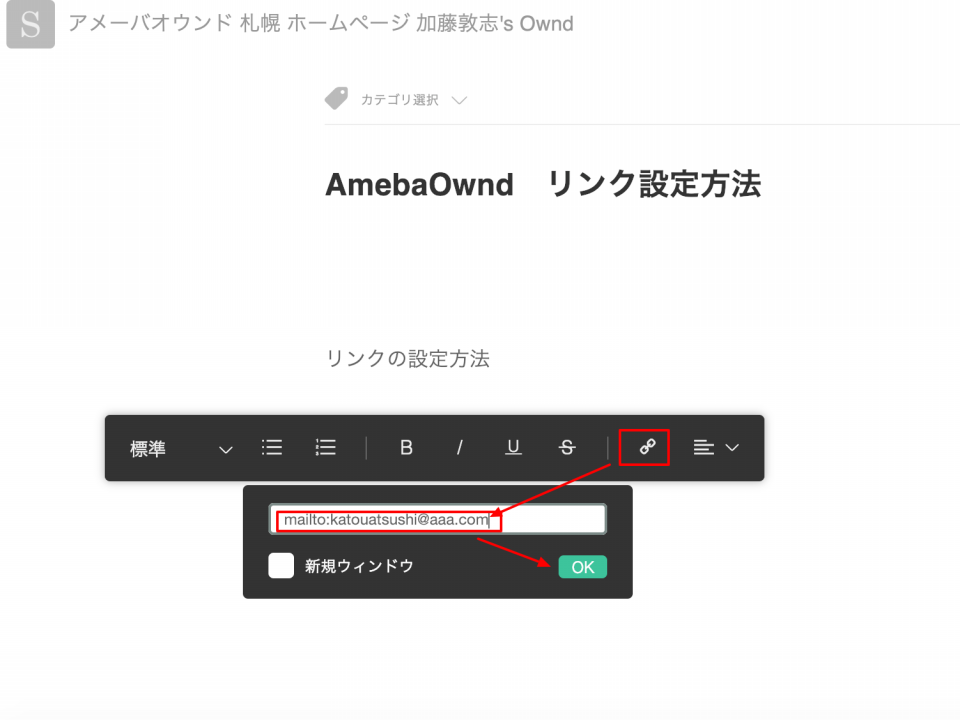Click the site name header text
Image resolution: width=960 pixels, height=720 pixels.
pos(321,23)
